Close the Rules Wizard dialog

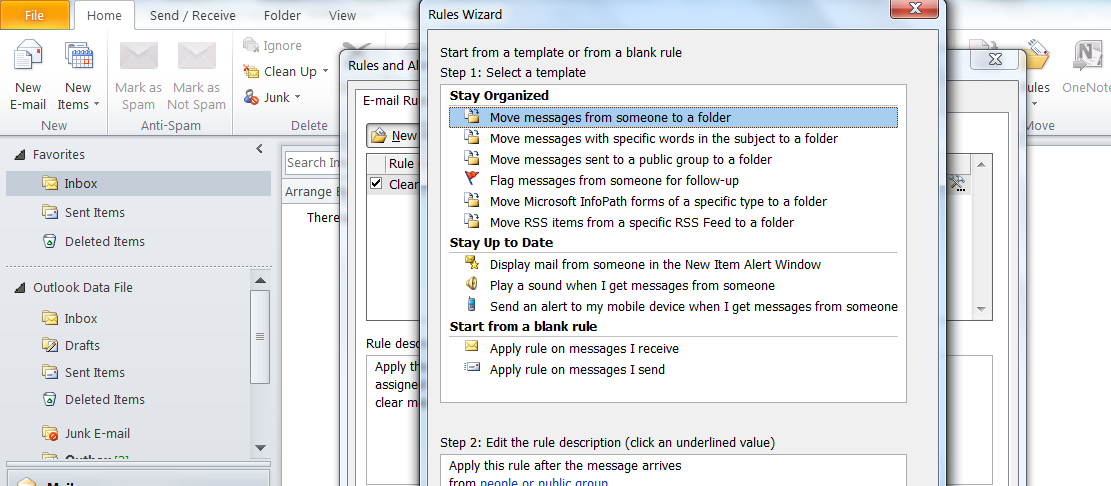[x=915, y=9]
